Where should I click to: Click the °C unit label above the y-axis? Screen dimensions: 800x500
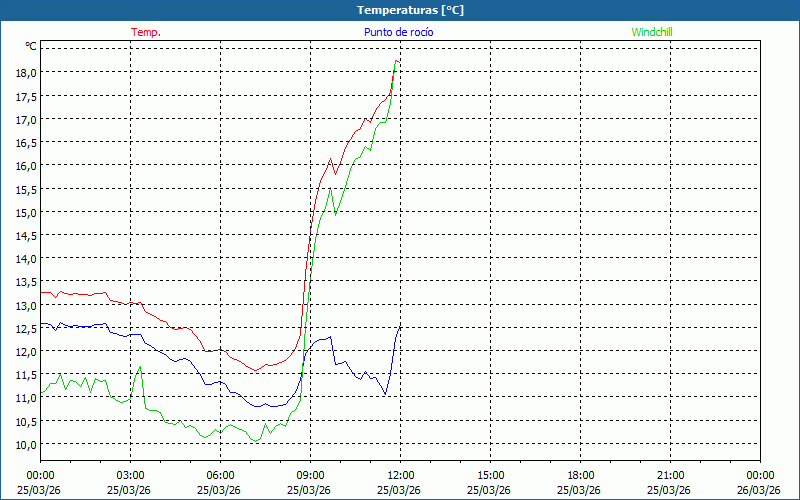pos(31,46)
